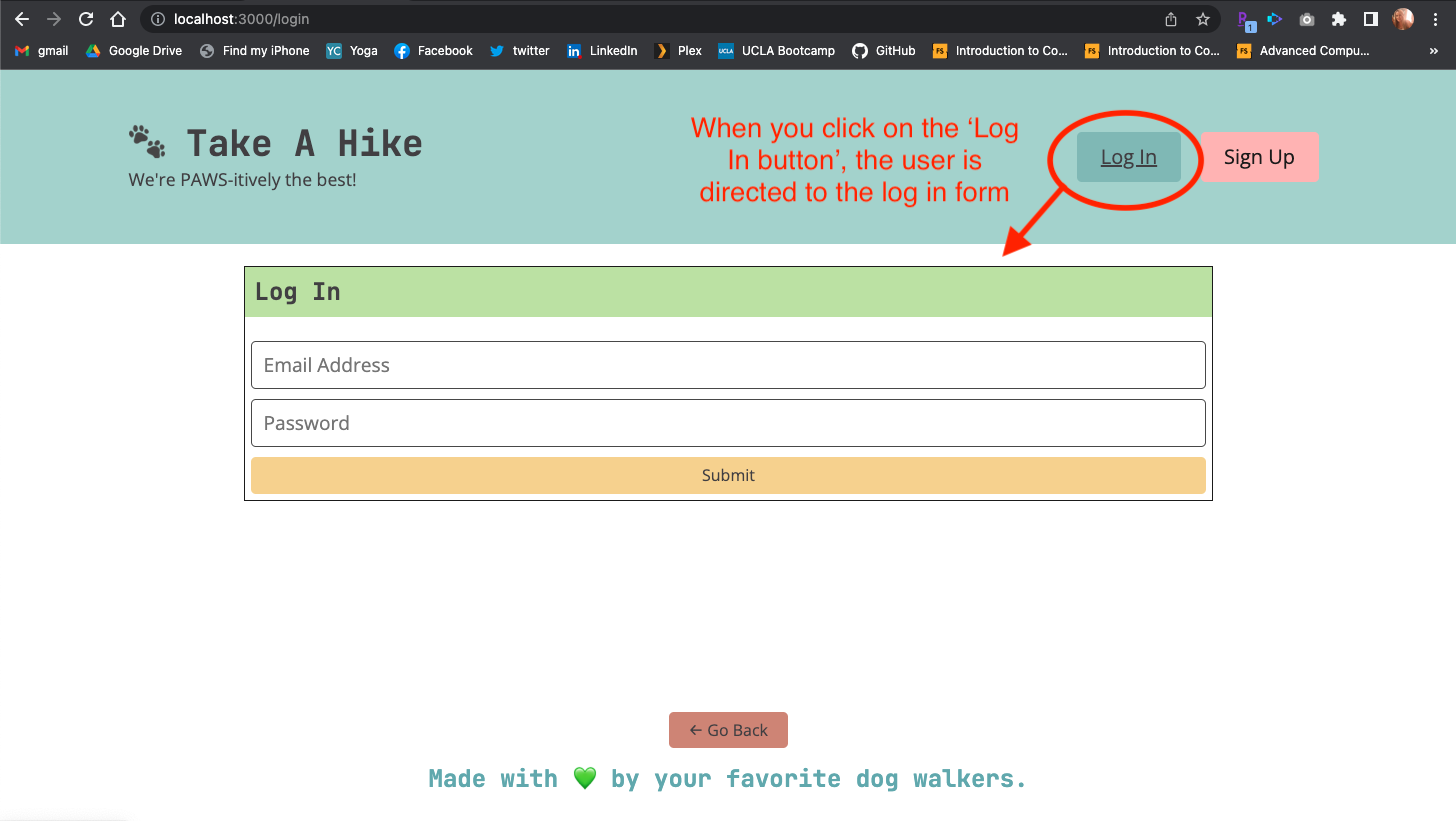Click the share icon in address bar
Viewport: 1456px width, 821px height.
pos(1171,19)
